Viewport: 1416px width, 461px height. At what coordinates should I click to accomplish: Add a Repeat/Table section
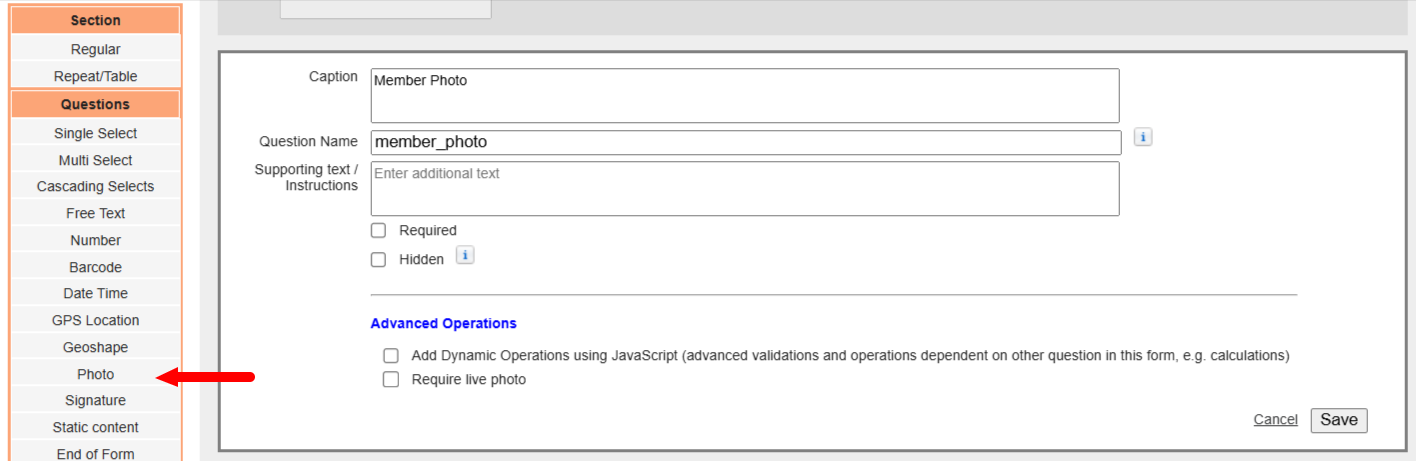tap(96, 76)
